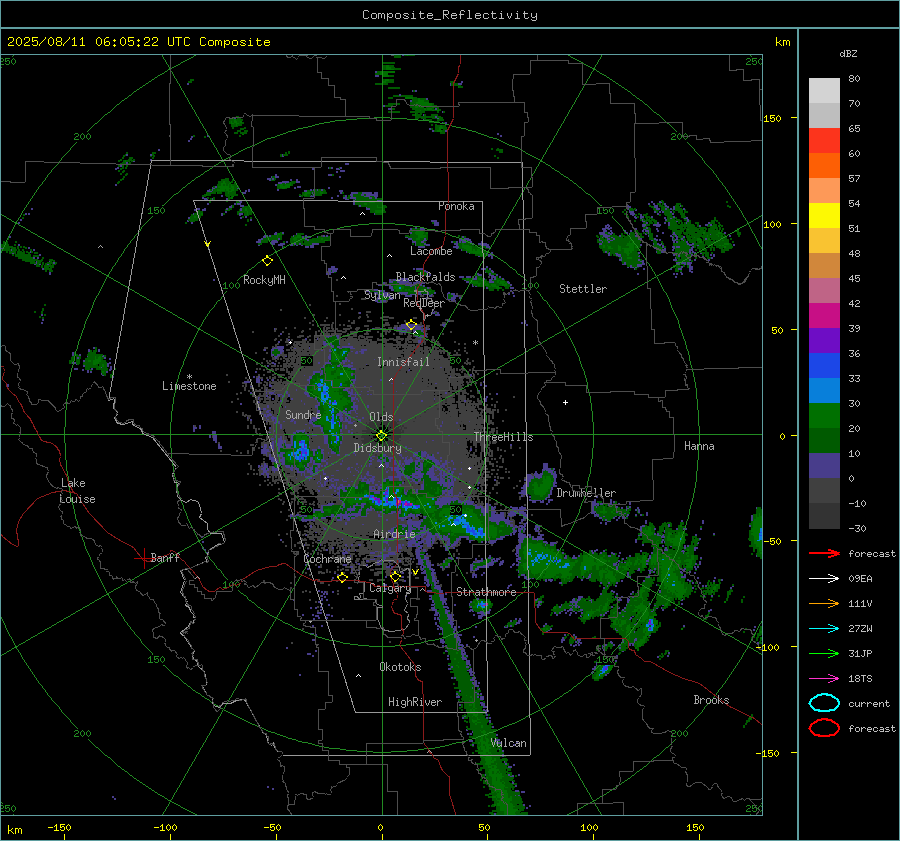Click the Sundre city label
Image resolution: width=900 pixels, height=841 pixels.
click(303, 415)
